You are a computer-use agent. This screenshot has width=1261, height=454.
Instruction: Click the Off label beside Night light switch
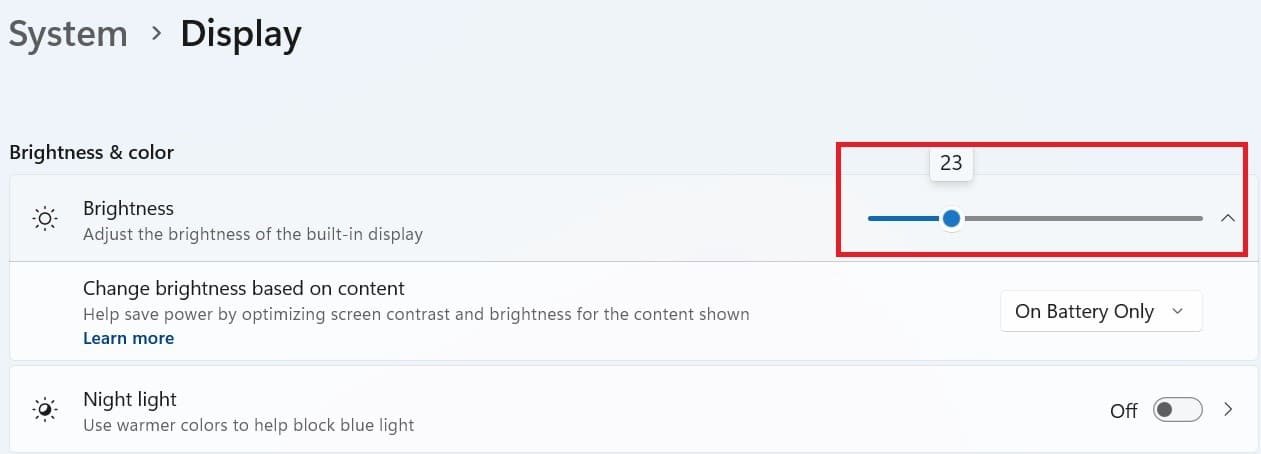click(x=1123, y=411)
